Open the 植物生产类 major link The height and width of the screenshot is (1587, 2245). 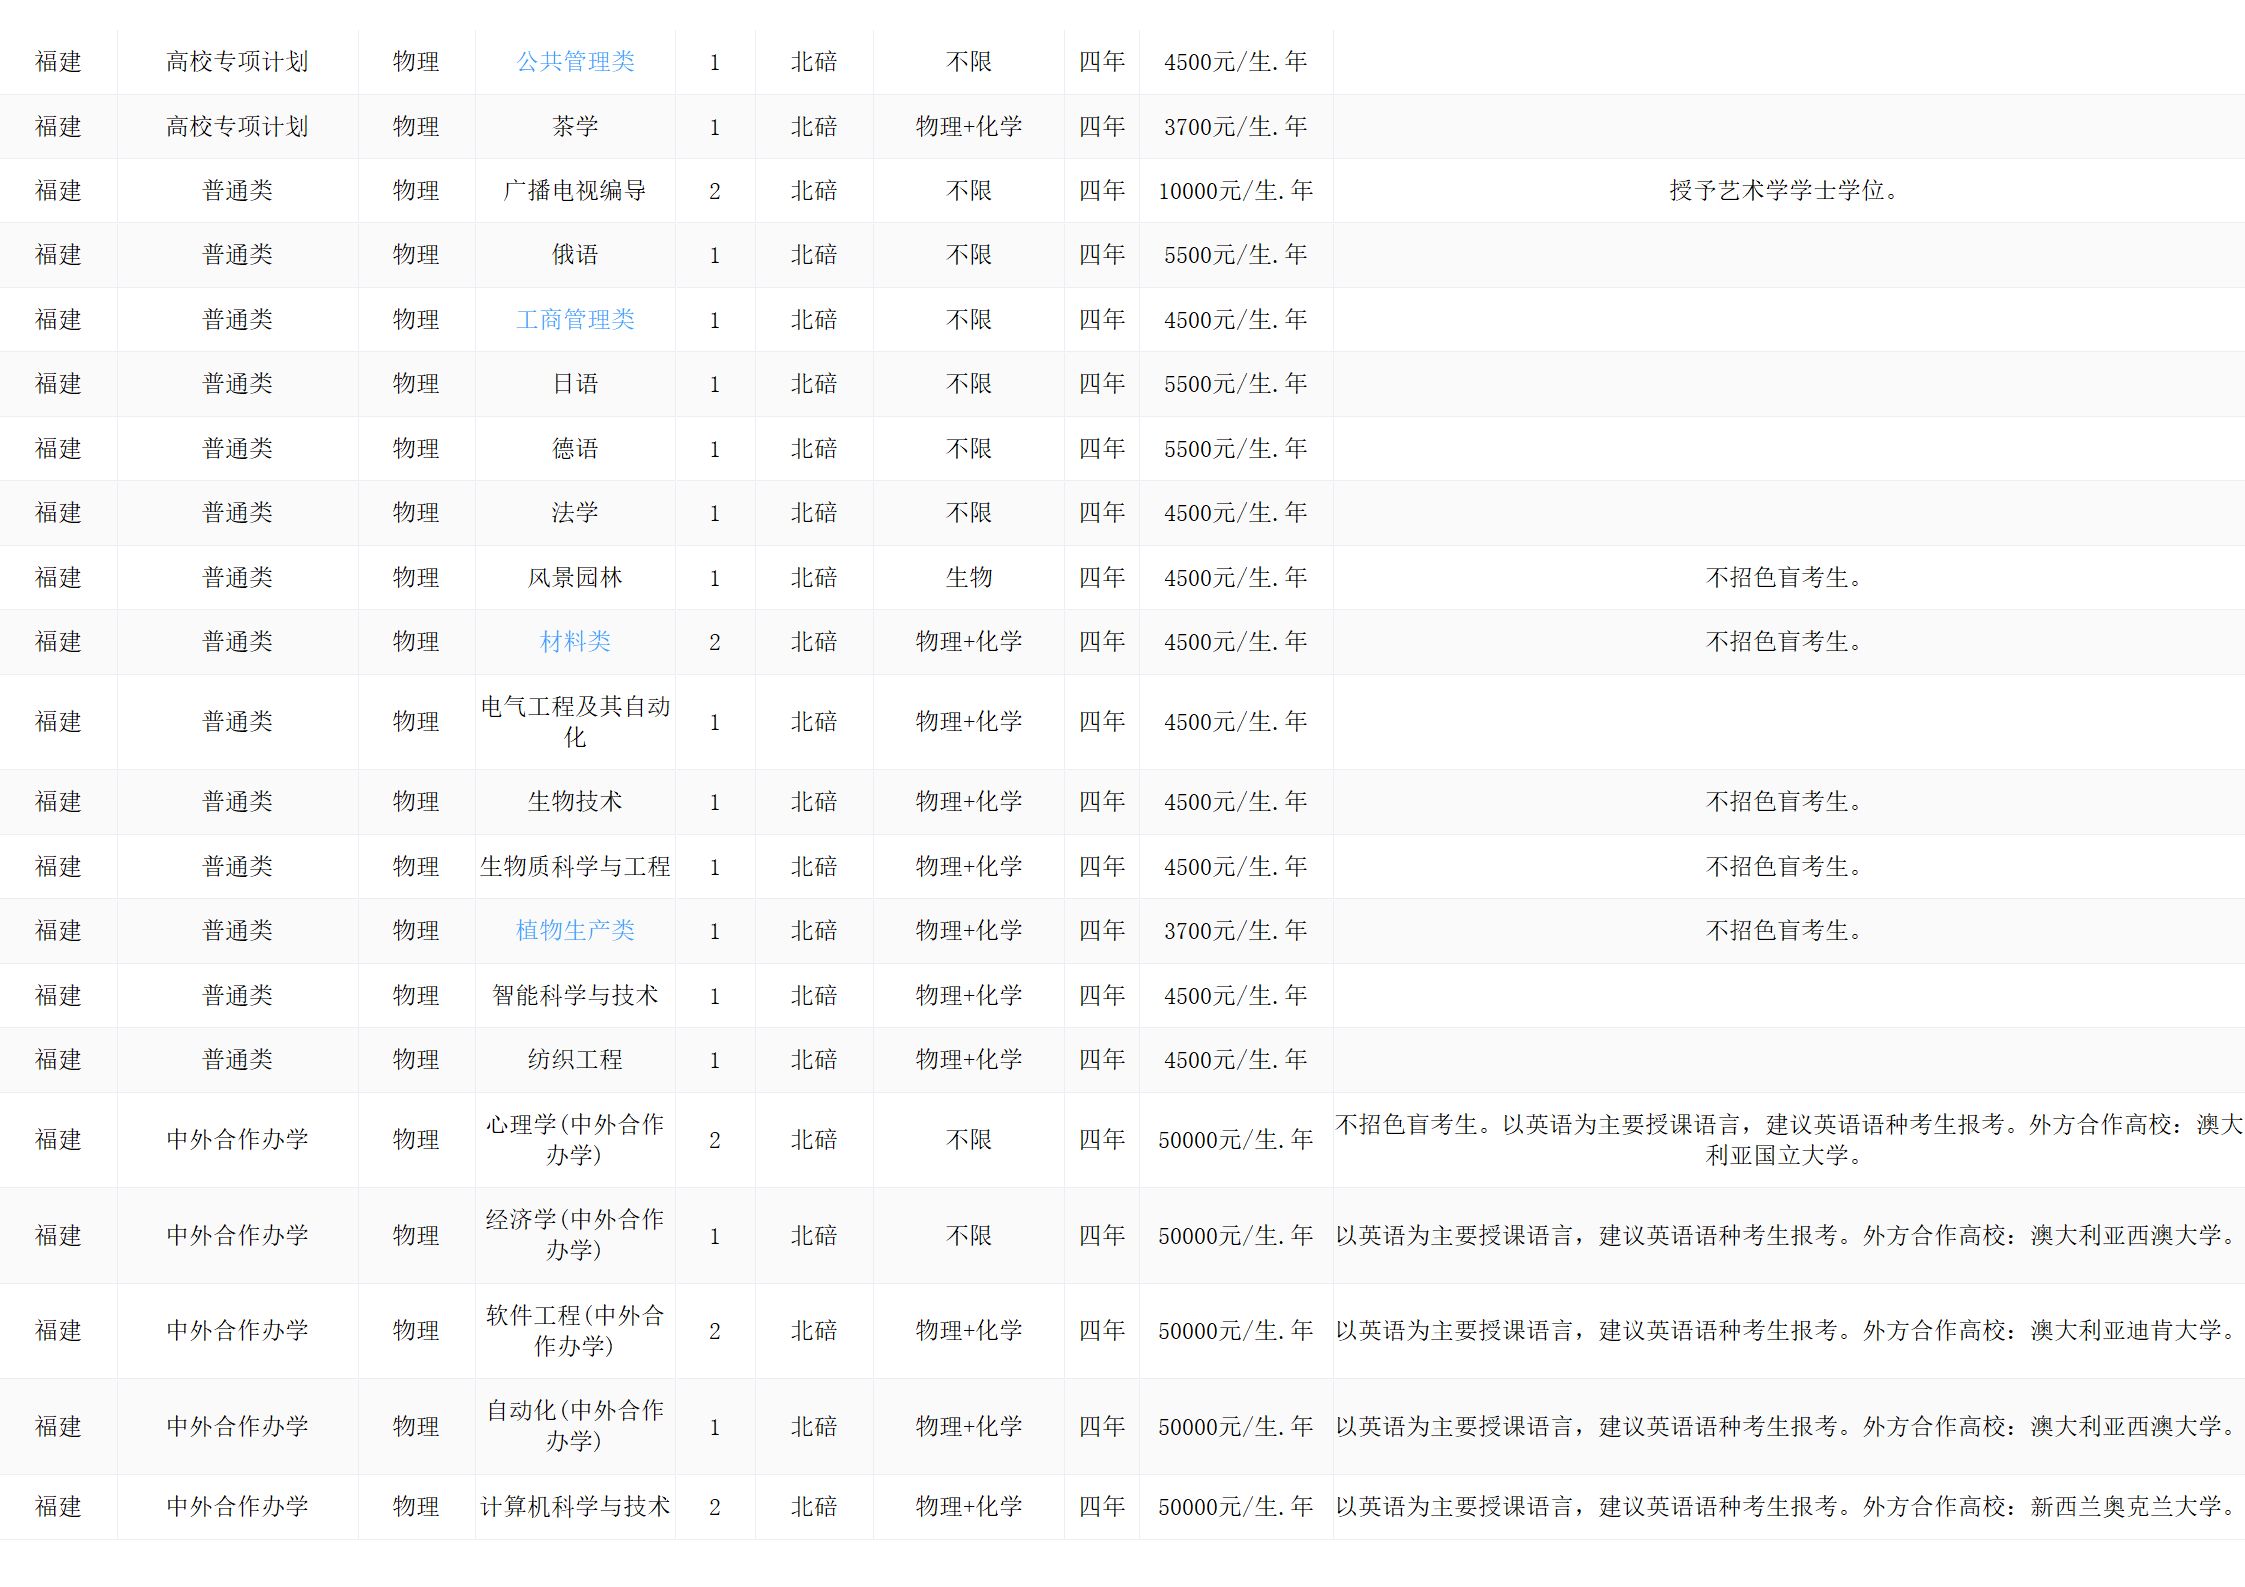[575, 931]
